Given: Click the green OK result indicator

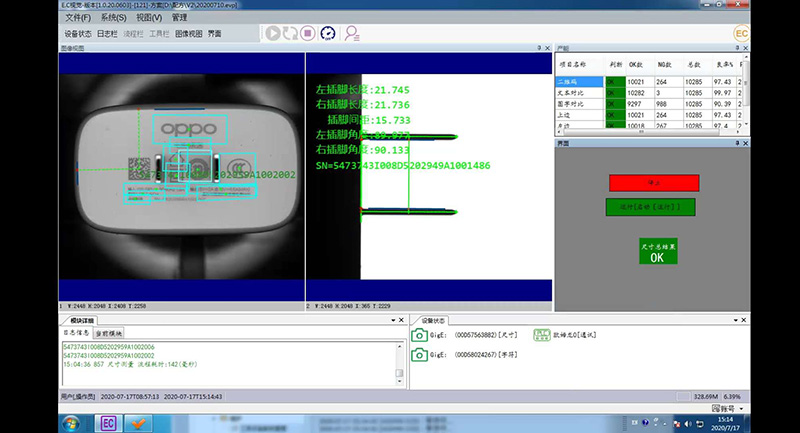Looking at the screenshot, I should coord(658,251).
